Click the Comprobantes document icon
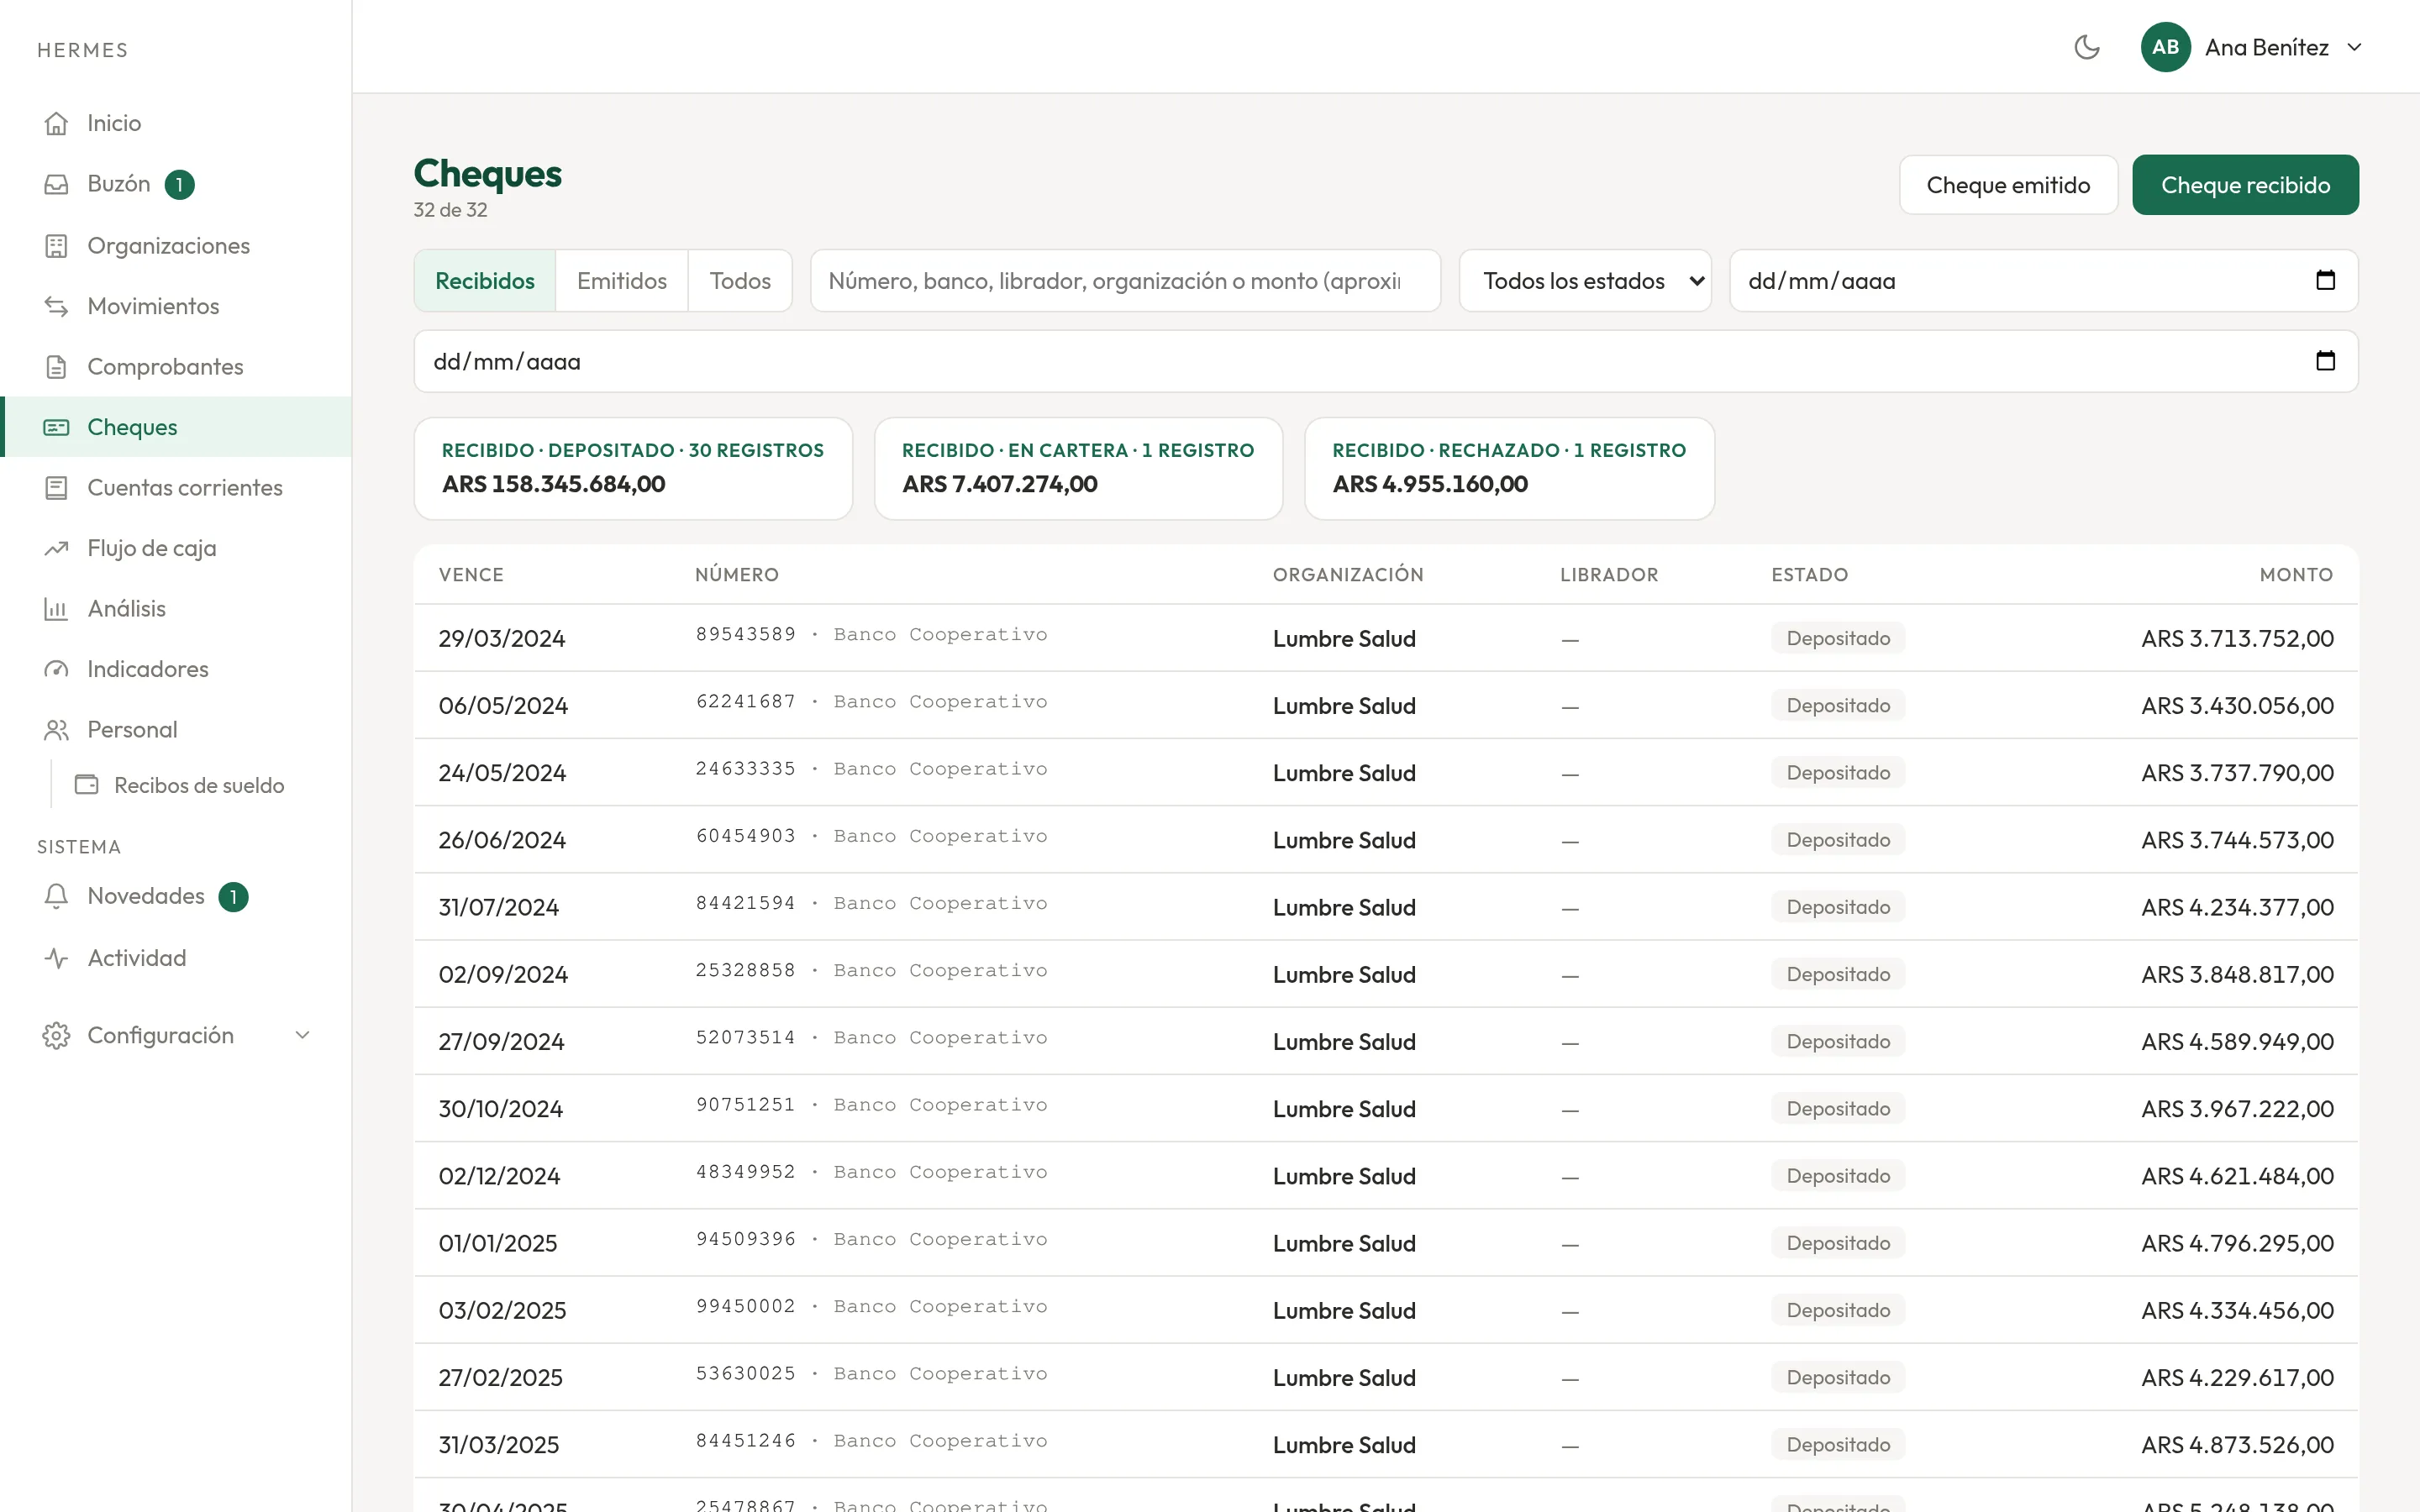This screenshot has width=2420, height=1512. [x=56, y=367]
